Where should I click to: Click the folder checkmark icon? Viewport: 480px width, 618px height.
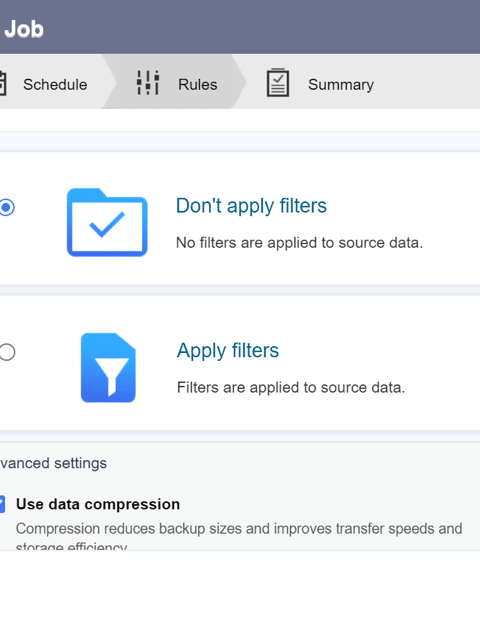point(107,222)
